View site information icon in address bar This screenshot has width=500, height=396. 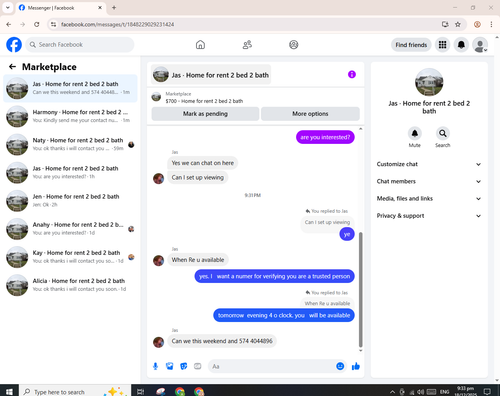point(53,24)
